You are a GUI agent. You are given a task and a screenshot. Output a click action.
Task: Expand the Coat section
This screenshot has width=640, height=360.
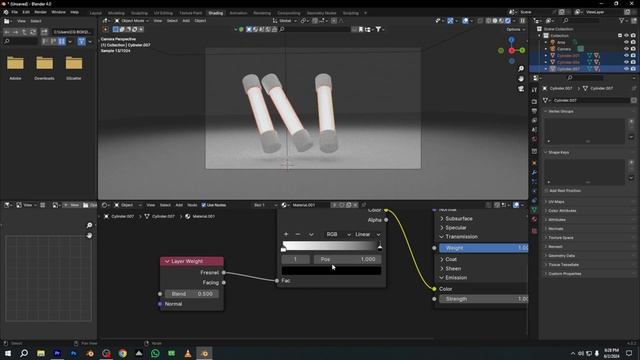(448, 259)
